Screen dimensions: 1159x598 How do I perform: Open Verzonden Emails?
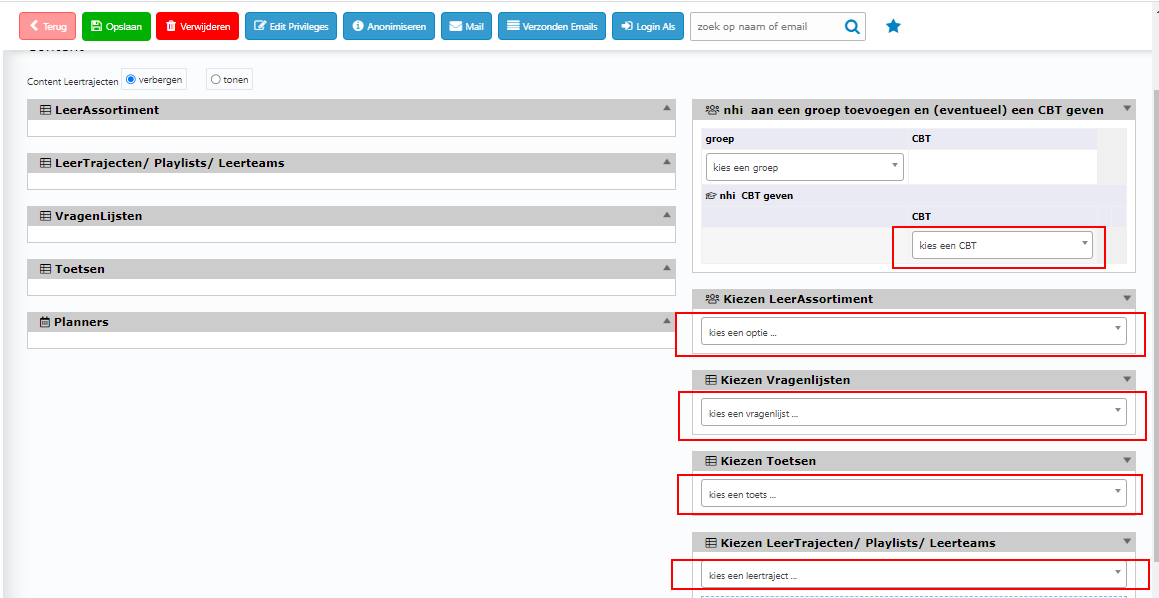coord(552,27)
